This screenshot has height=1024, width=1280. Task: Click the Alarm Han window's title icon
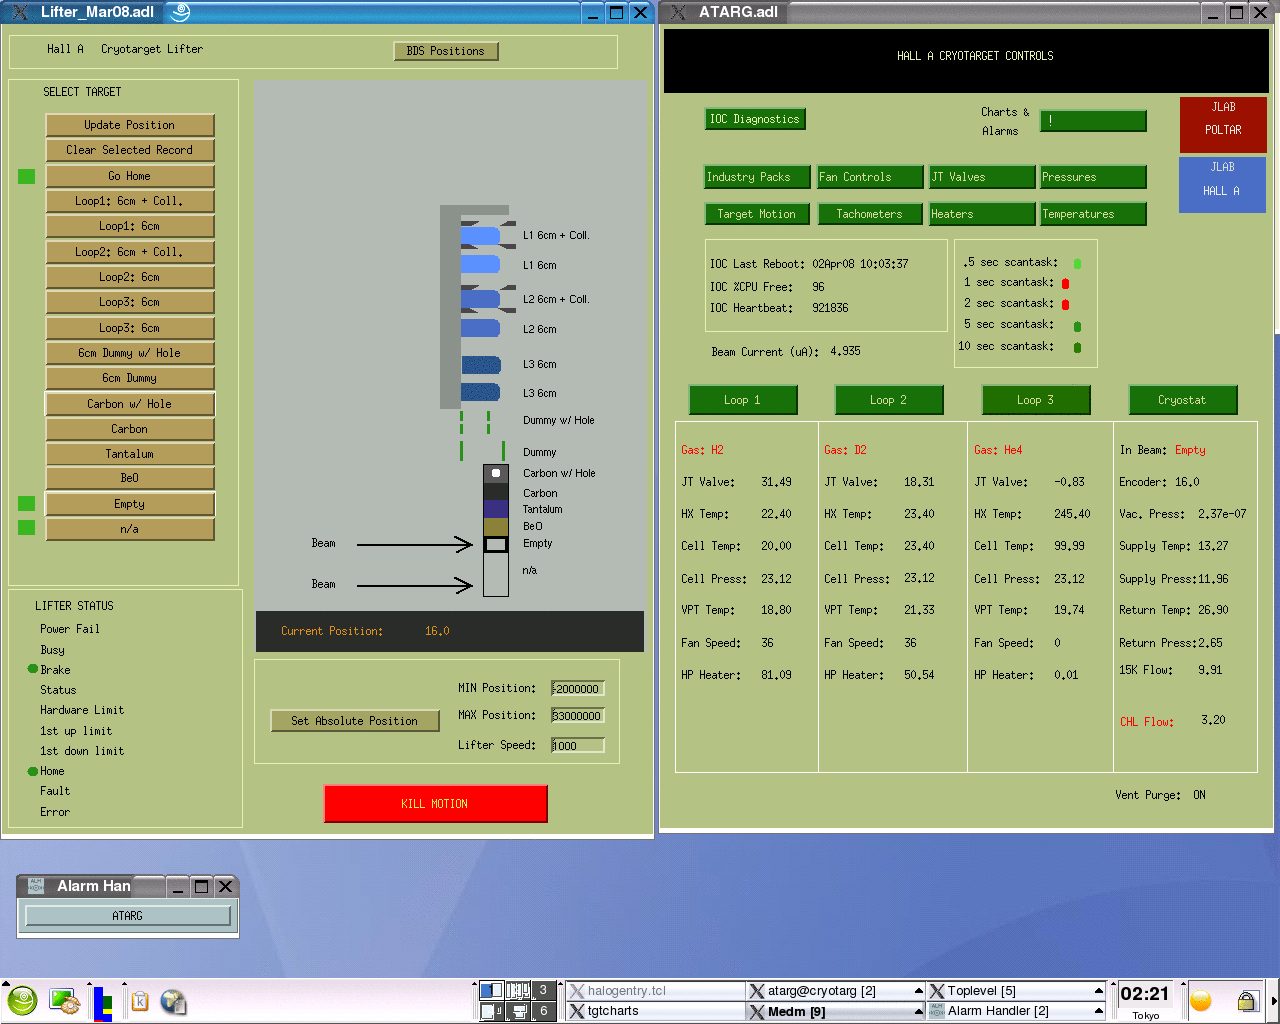click(x=36, y=886)
